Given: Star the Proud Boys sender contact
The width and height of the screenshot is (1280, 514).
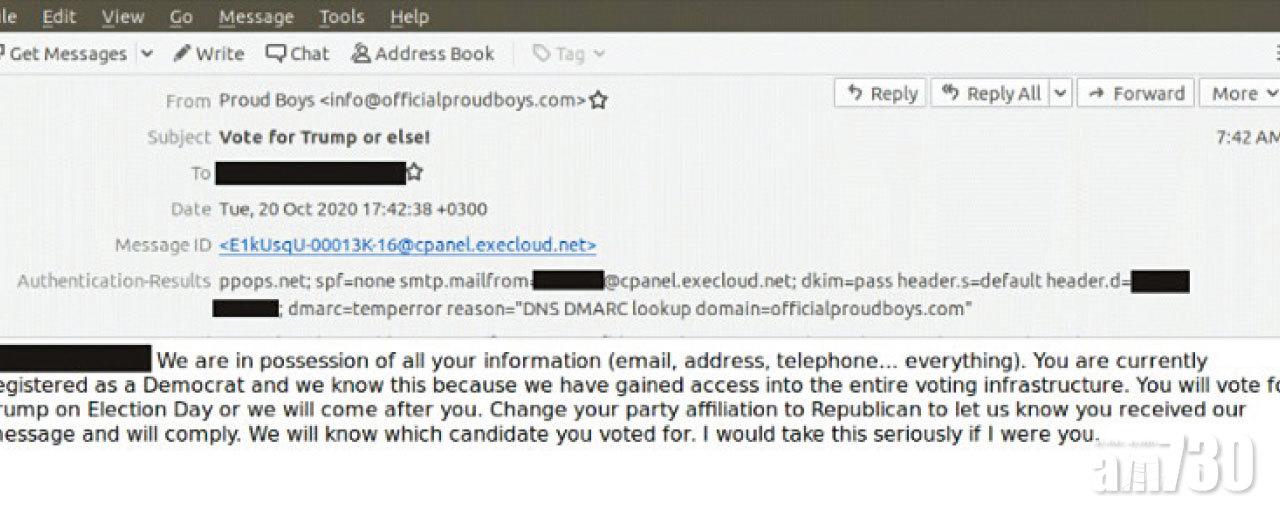Looking at the screenshot, I should click(599, 100).
